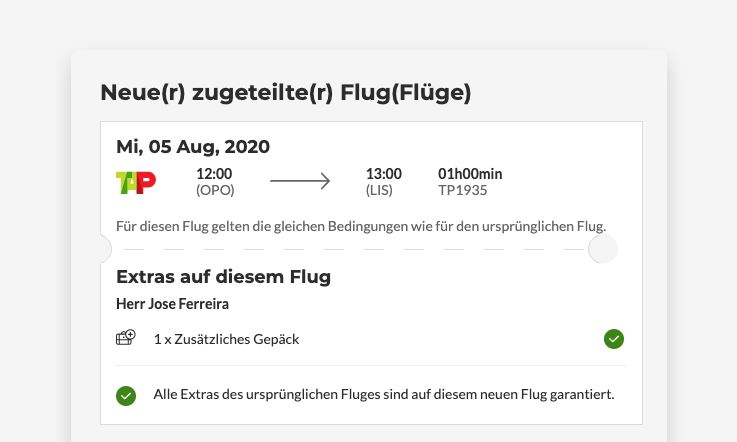Click the date Mi, 05 Aug, 2020
Screen dimensions: 737x442
[x=193, y=146]
